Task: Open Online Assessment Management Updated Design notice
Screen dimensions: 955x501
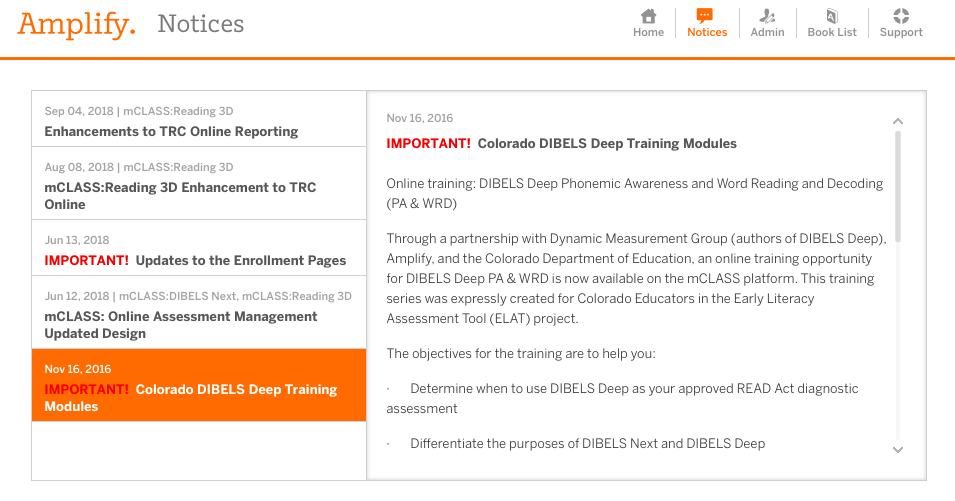Action: coord(199,312)
